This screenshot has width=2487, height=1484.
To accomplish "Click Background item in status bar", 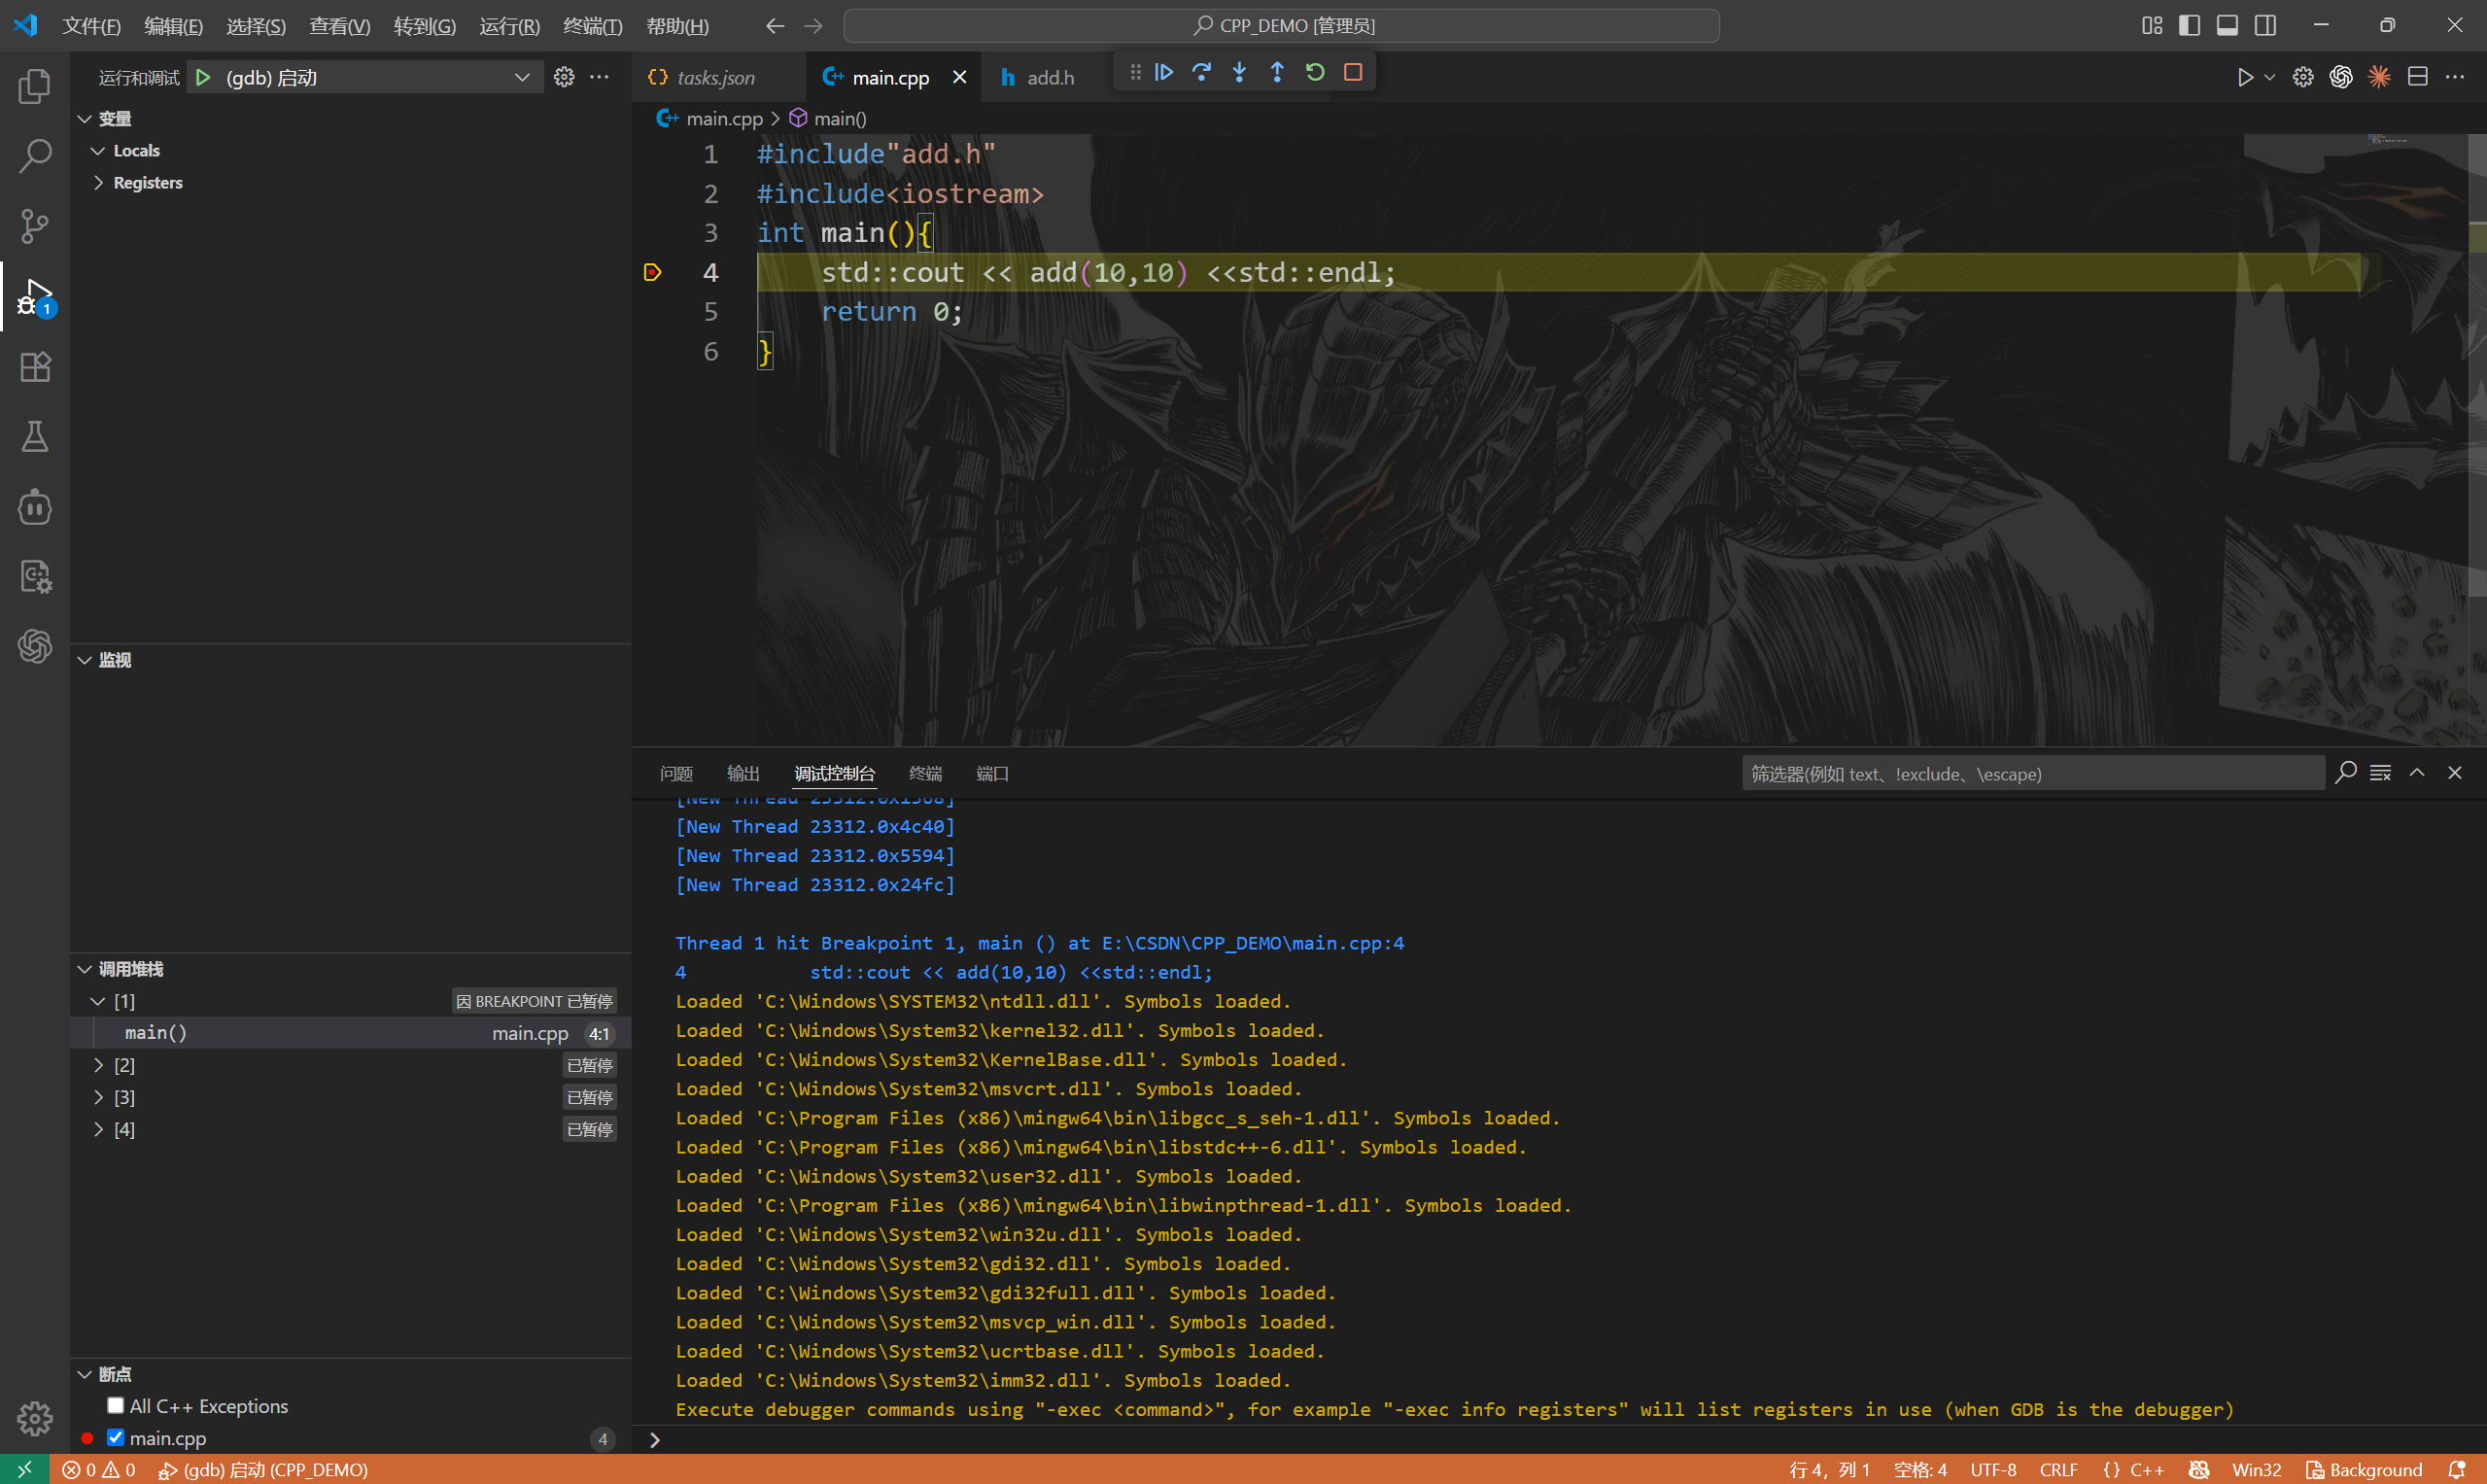I will [x=2364, y=1469].
